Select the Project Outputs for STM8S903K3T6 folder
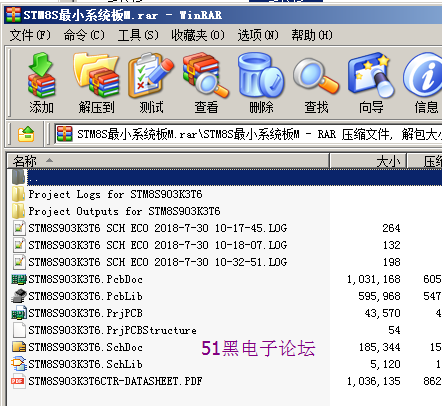The image size is (442, 406). coord(124,211)
